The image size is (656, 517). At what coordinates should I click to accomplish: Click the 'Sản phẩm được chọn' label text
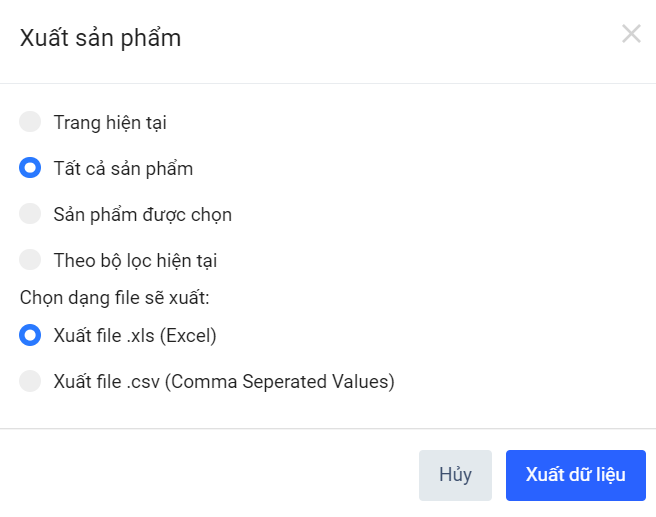point(143,215)
